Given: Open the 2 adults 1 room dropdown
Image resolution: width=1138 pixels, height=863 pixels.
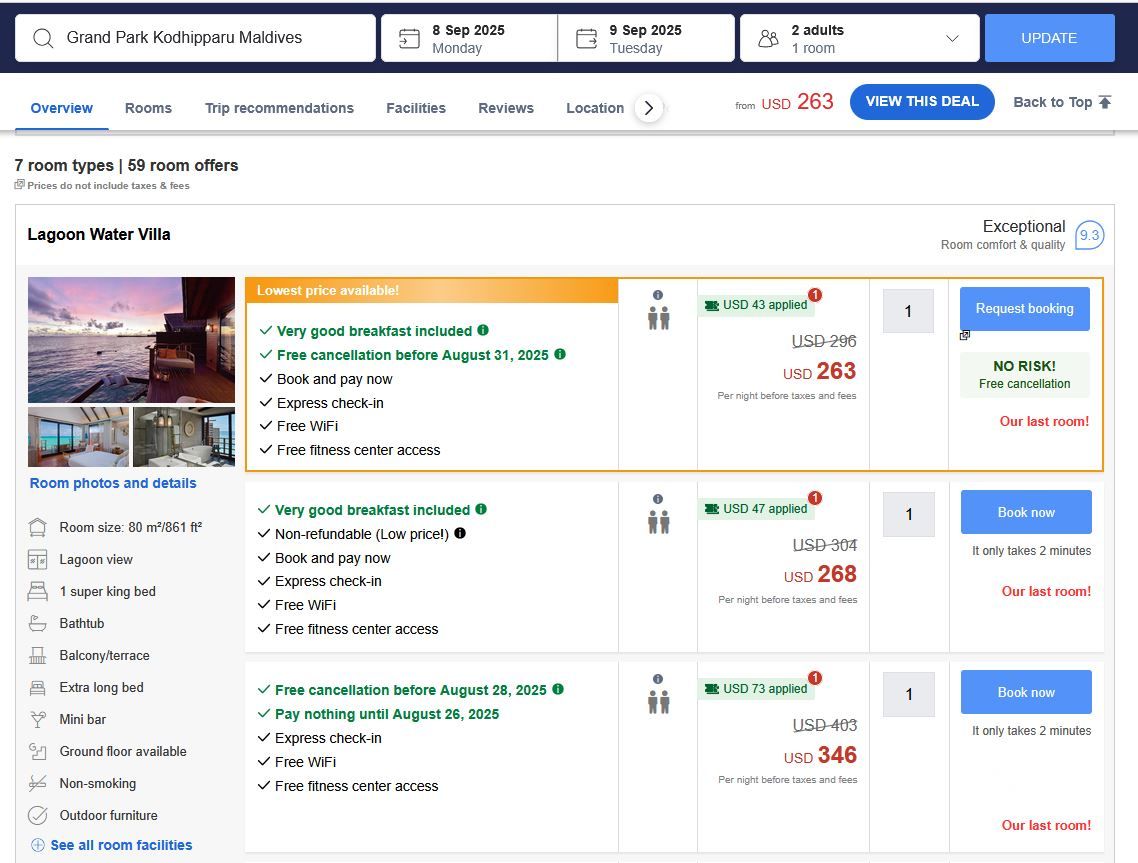Looking at the screenshot, I should click(x=951, y=38).
